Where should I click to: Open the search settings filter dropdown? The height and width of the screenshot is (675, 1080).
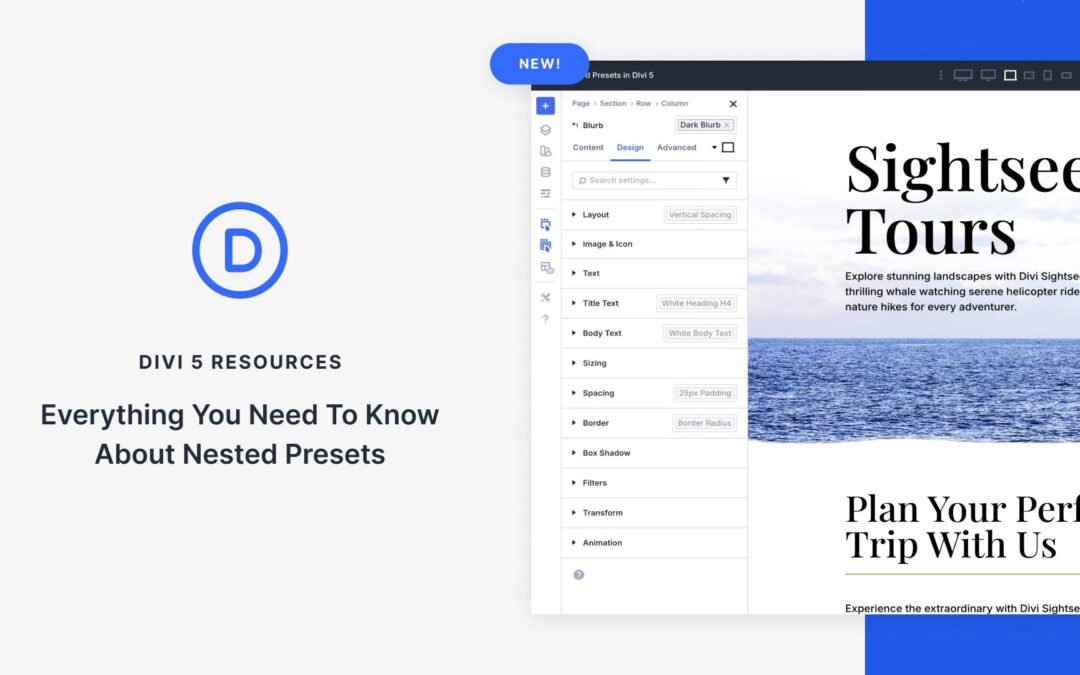(x=726, y=181)
